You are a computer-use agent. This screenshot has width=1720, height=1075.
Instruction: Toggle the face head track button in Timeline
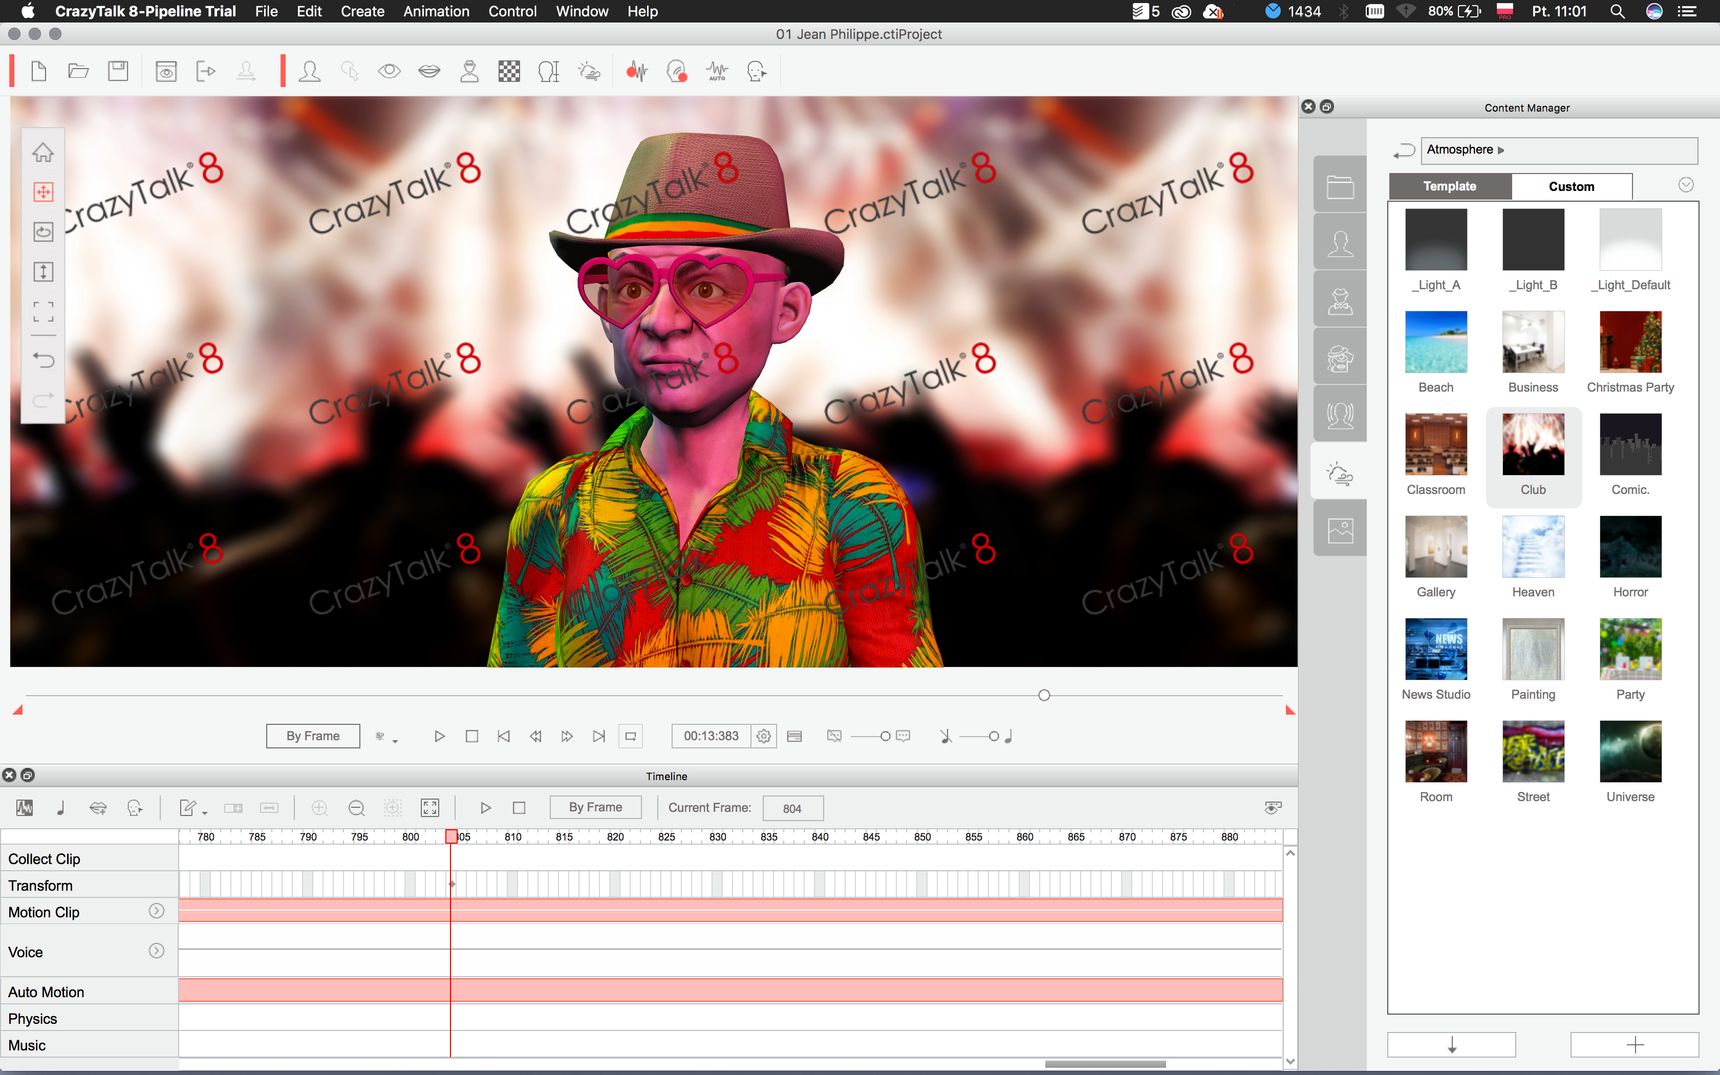135,808
